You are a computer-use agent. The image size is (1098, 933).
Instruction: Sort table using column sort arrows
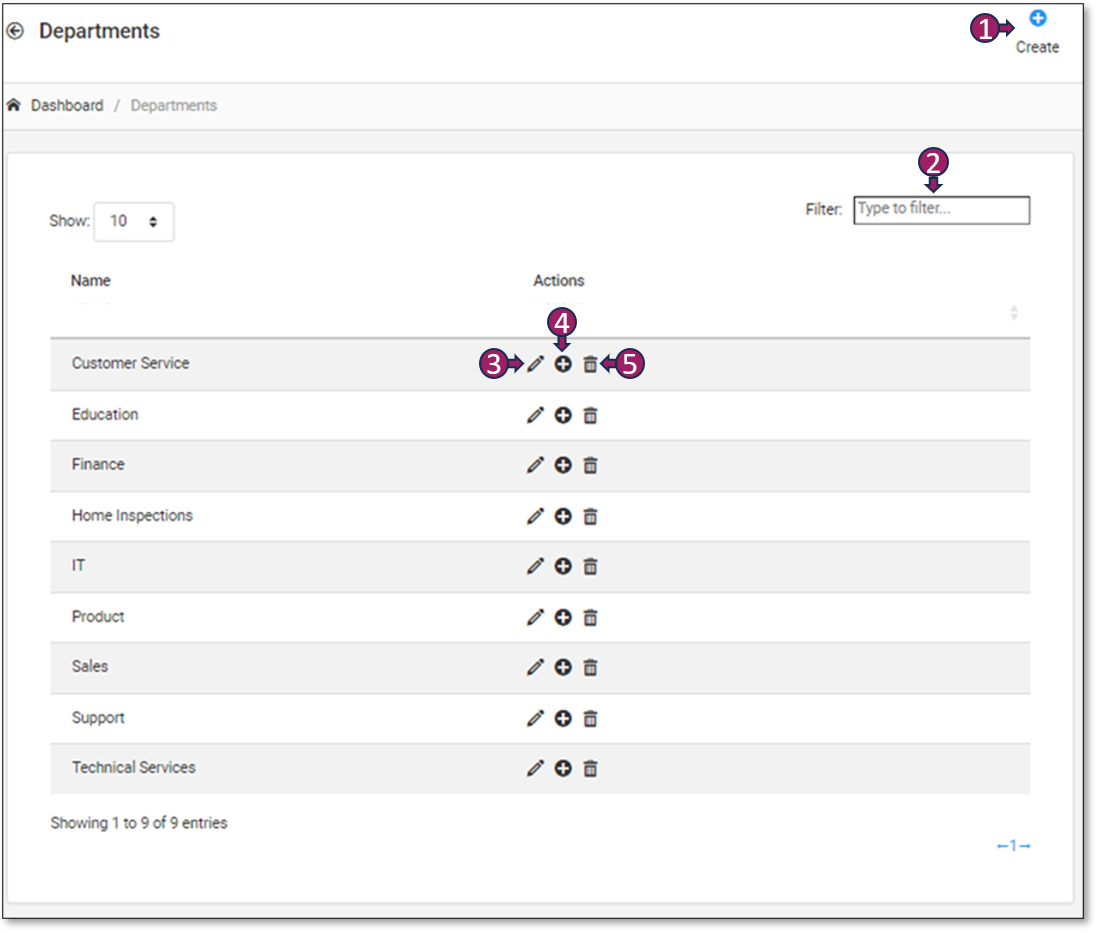[x=1014, y=313]
